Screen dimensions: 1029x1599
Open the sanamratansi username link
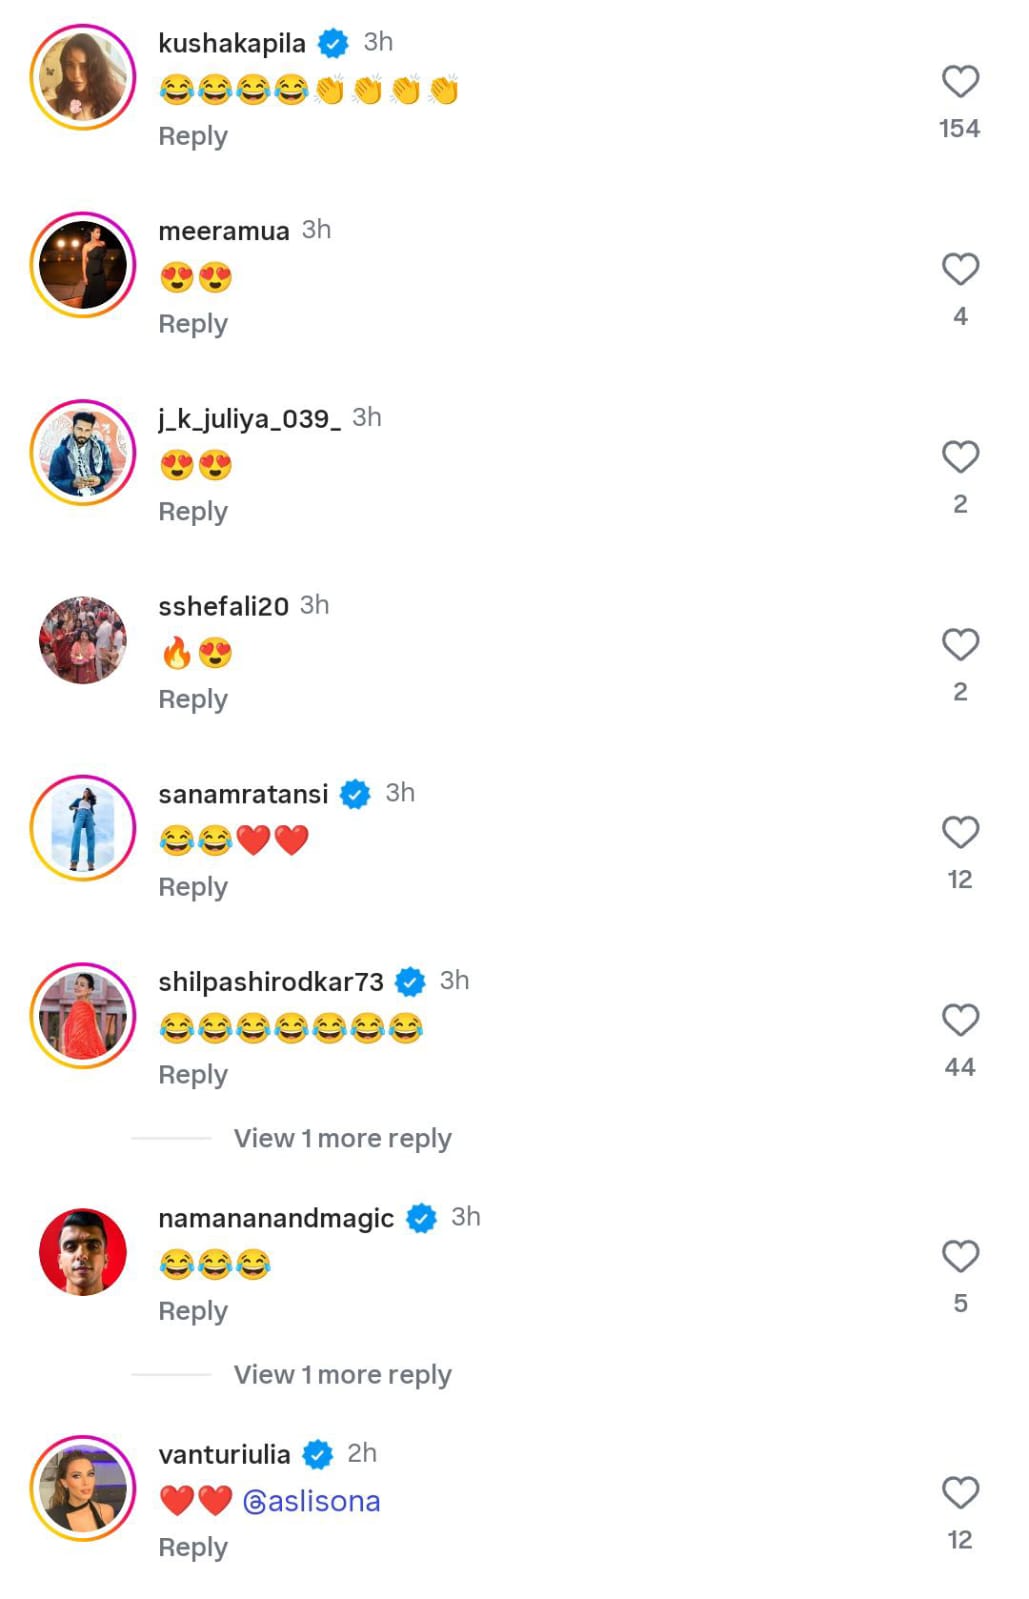tap(243, 794)
